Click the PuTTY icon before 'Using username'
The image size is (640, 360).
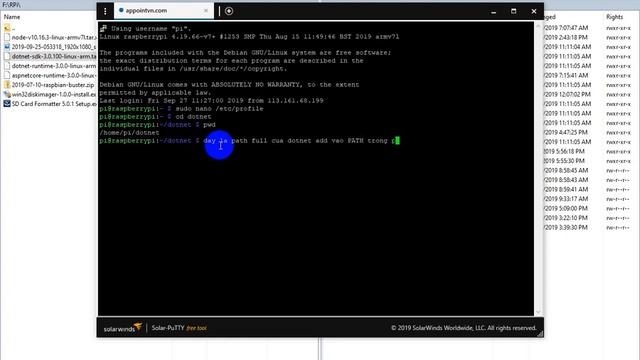tap(103, 29)
